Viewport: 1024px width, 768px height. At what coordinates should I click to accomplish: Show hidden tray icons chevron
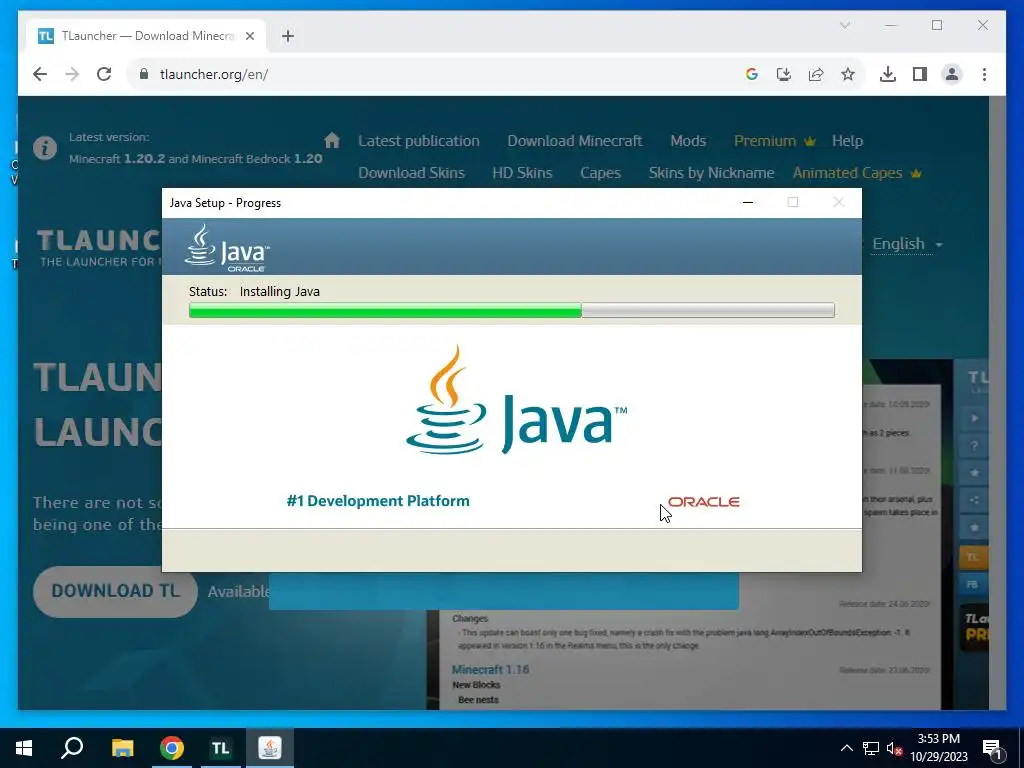coord(846,748)
